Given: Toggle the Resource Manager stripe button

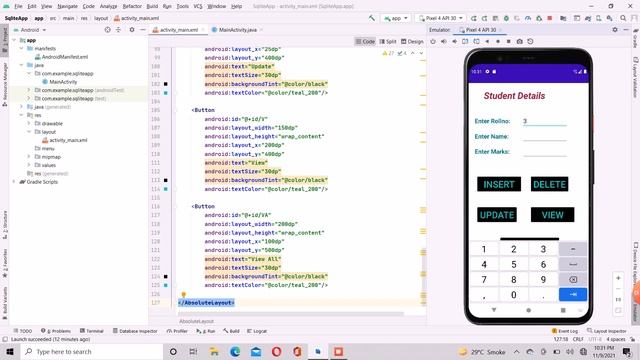Looking at the screenshot, I should (4, 84).
